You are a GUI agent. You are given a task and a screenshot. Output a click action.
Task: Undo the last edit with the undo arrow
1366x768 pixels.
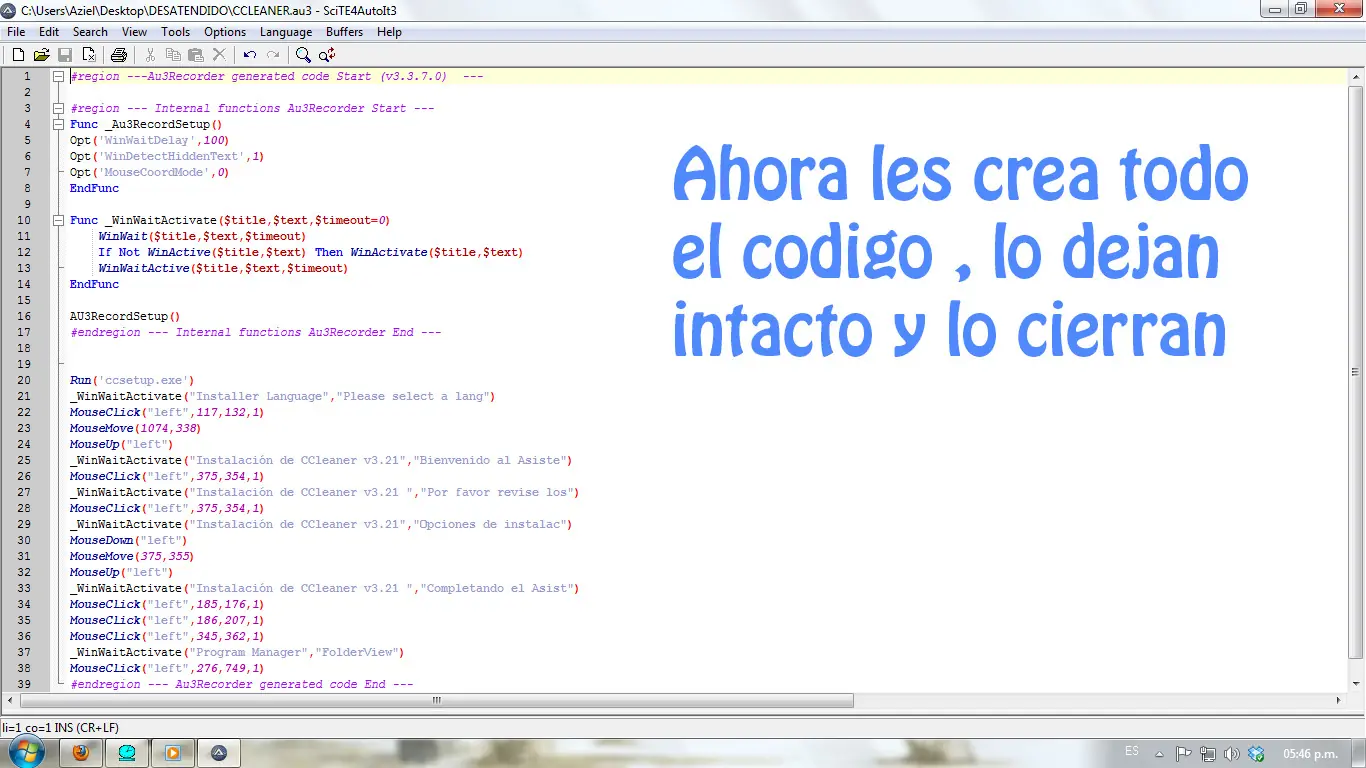click(x=249, y=55)
